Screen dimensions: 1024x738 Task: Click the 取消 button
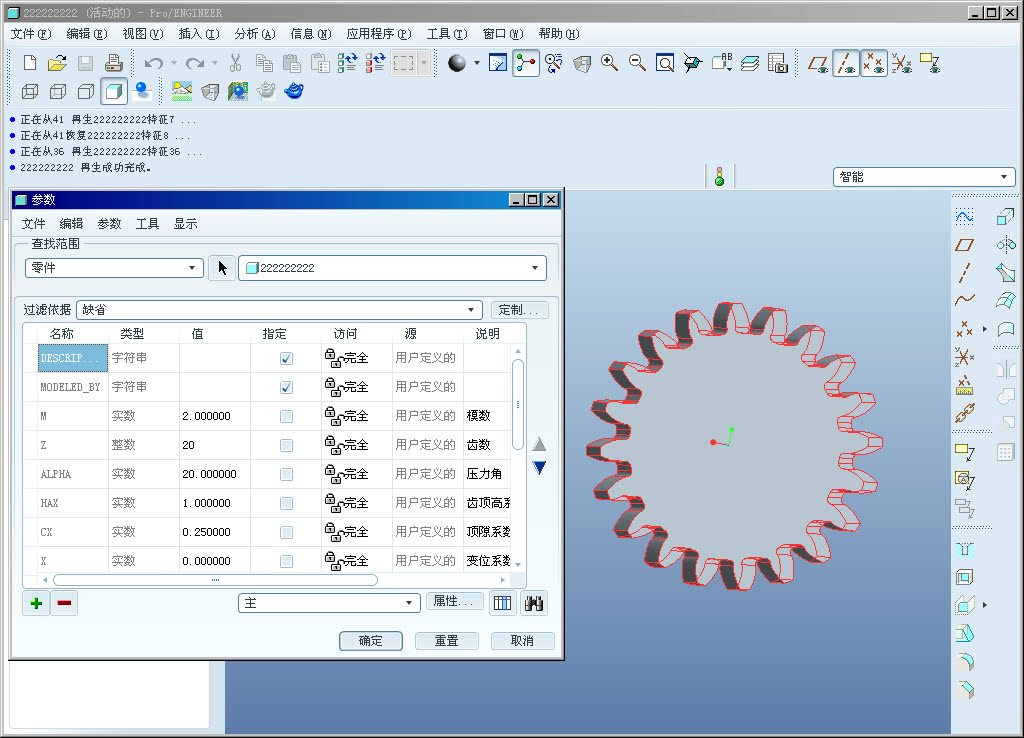[522, 641]
